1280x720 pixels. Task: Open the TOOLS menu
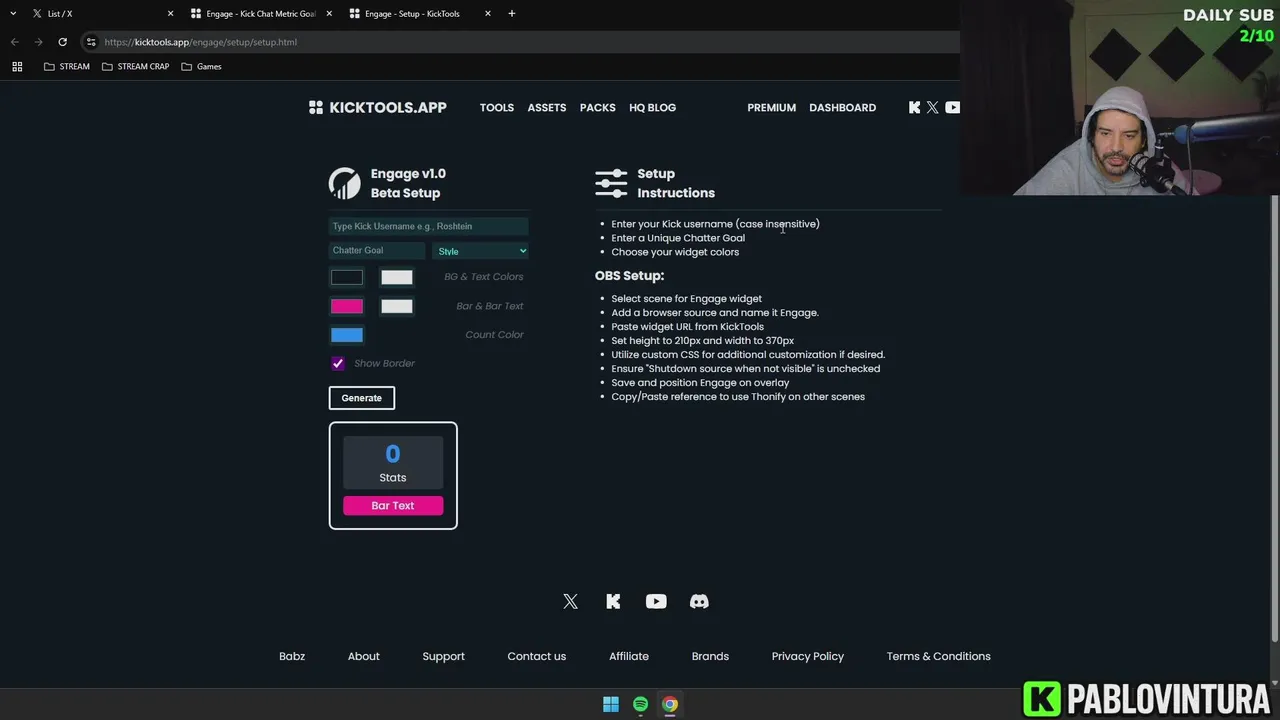tap(497, 107)
